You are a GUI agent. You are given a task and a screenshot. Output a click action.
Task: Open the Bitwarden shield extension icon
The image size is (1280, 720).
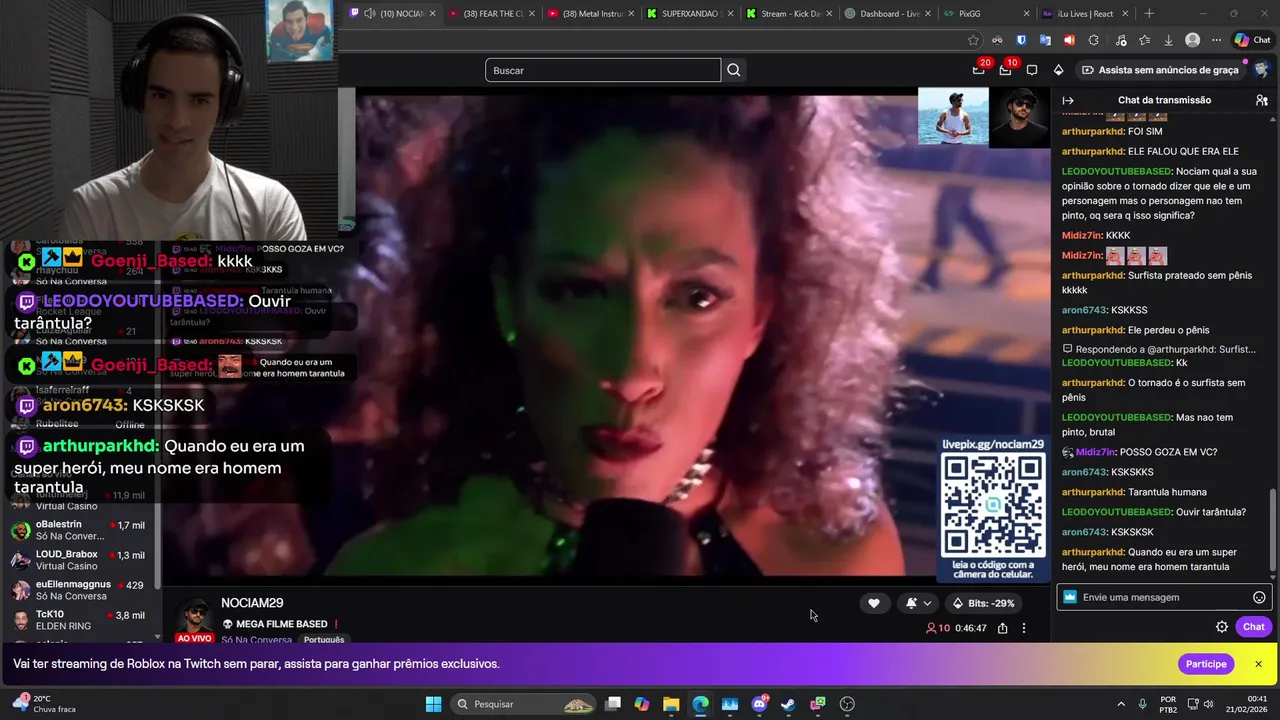click(1021, 40)
